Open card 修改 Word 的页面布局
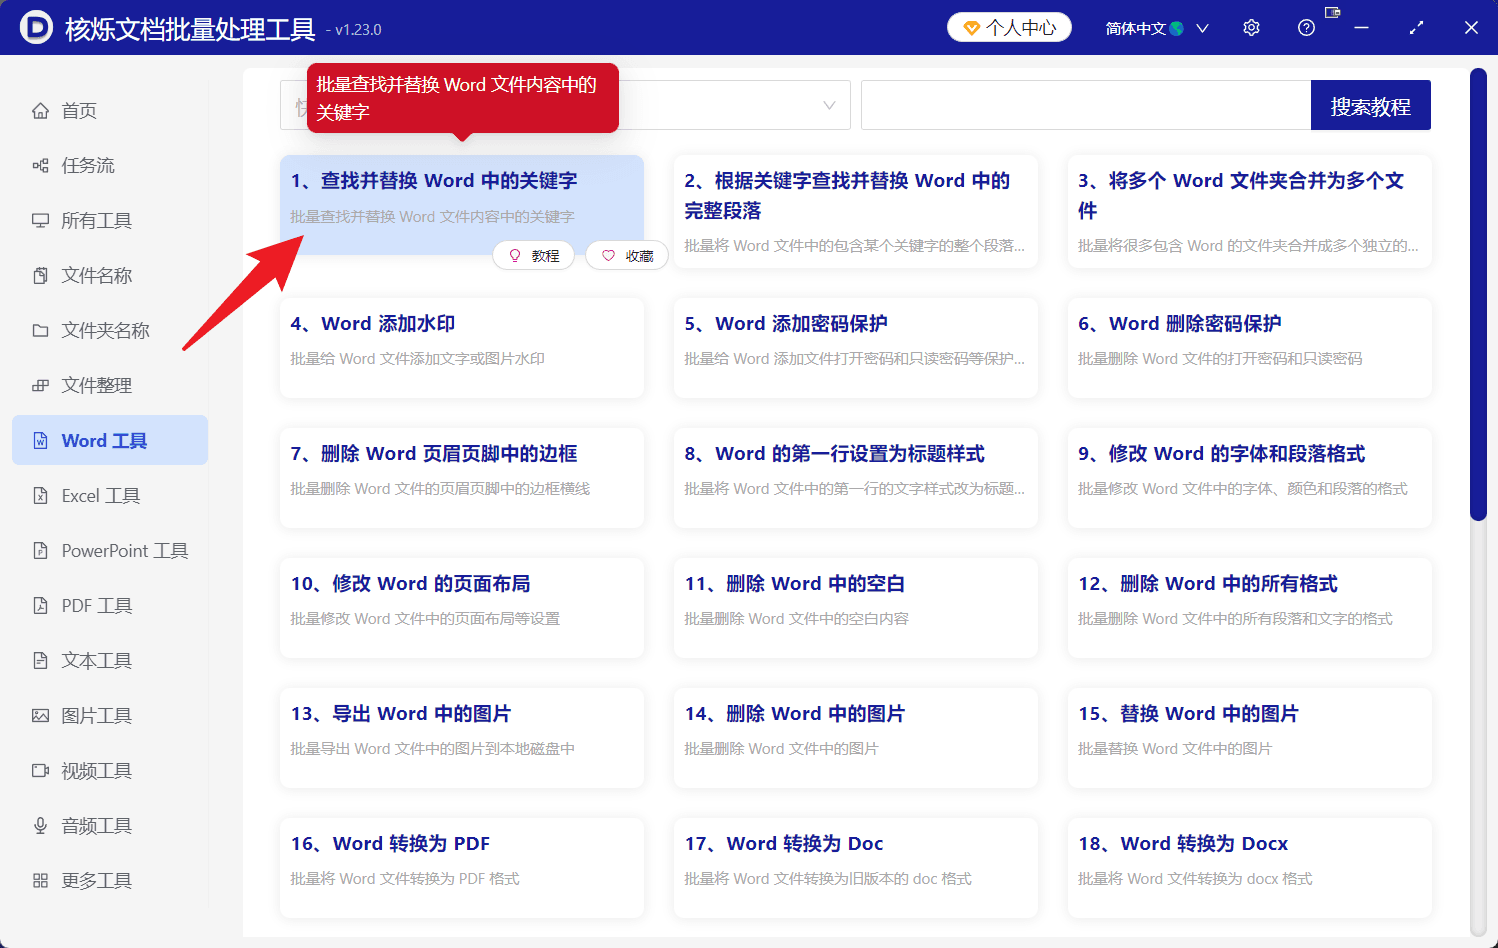Viewport: 1498px width, 948px height. tap(462, 608)
